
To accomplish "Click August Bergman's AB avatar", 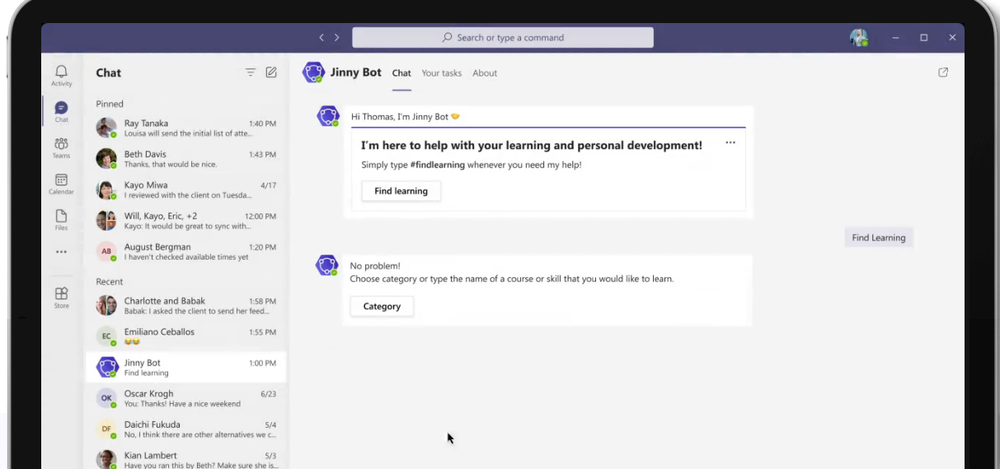I will (x=107, y=251).
